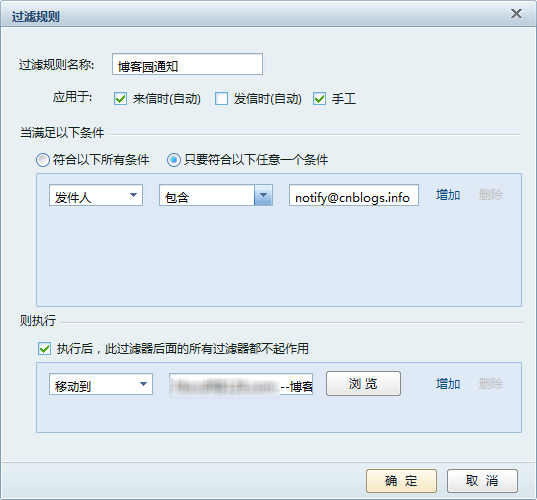Confirm with the 确定 button

[401, 481]
